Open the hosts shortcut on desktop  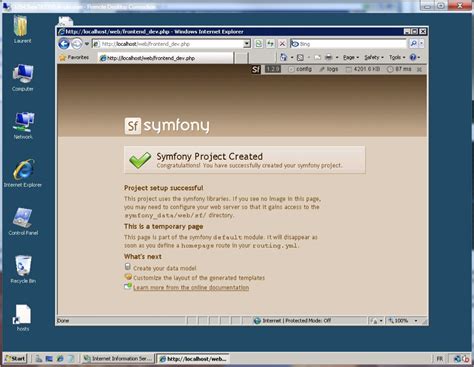click(23, 317)
